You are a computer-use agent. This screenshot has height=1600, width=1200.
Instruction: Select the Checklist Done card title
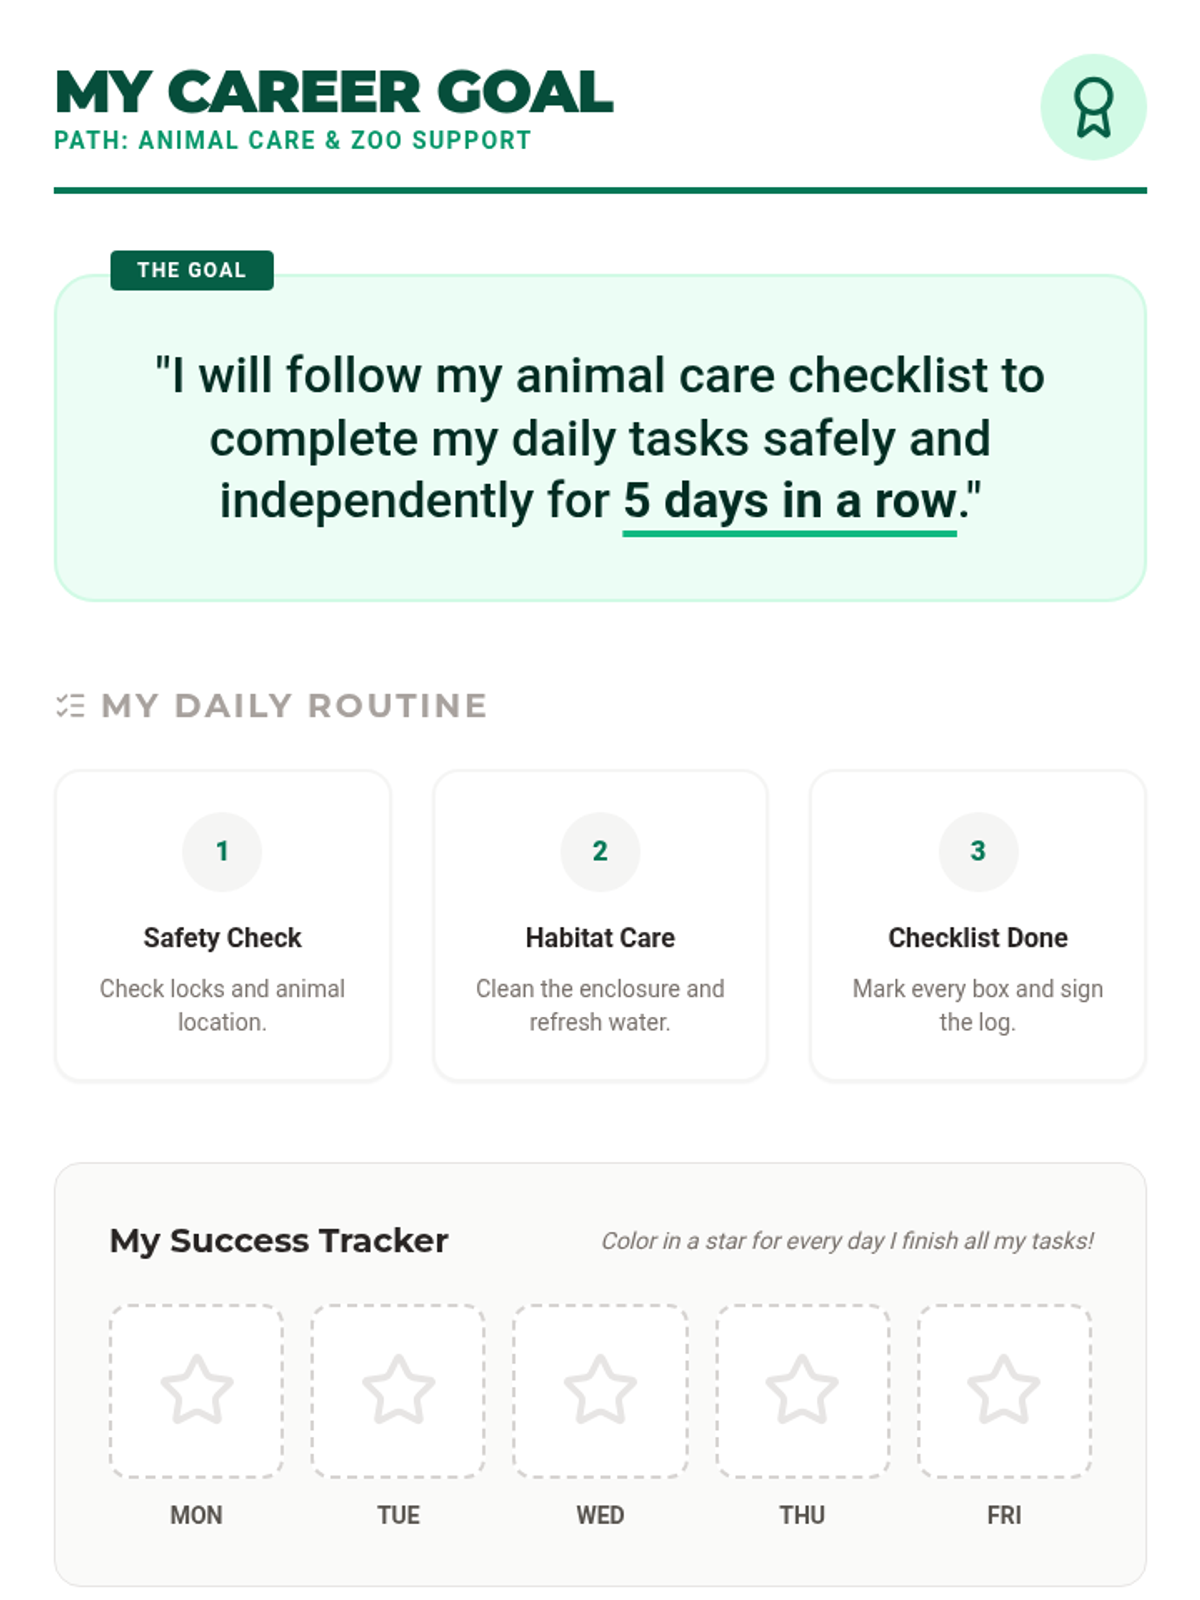coord(978,938)
